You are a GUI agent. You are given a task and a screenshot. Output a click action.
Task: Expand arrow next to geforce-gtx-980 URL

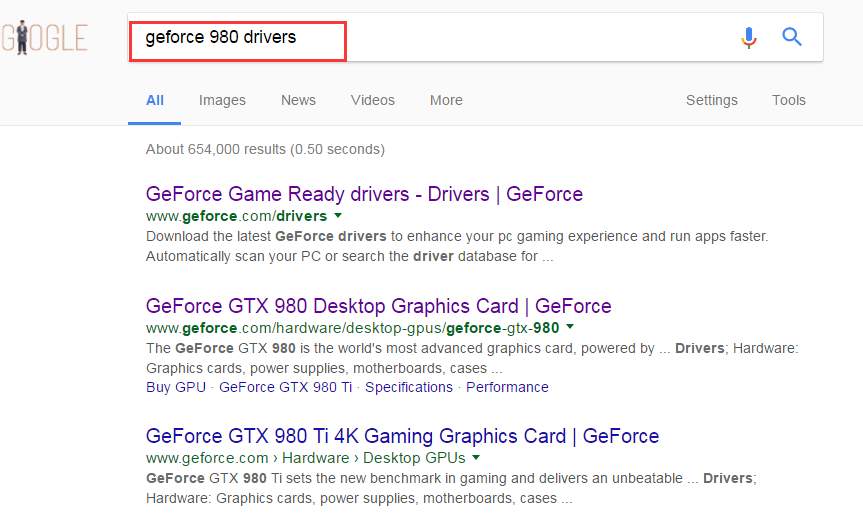point(570,327)
